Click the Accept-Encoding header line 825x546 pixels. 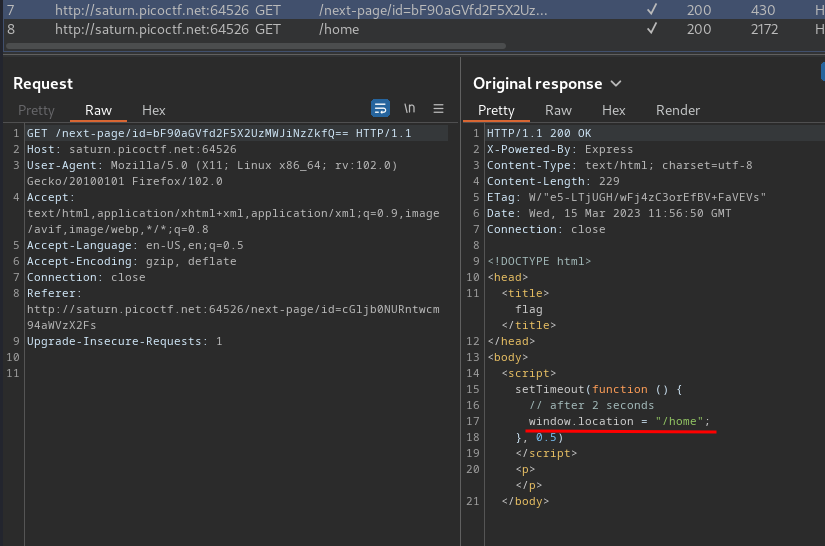pyautogui.click(x=132, y=261)
